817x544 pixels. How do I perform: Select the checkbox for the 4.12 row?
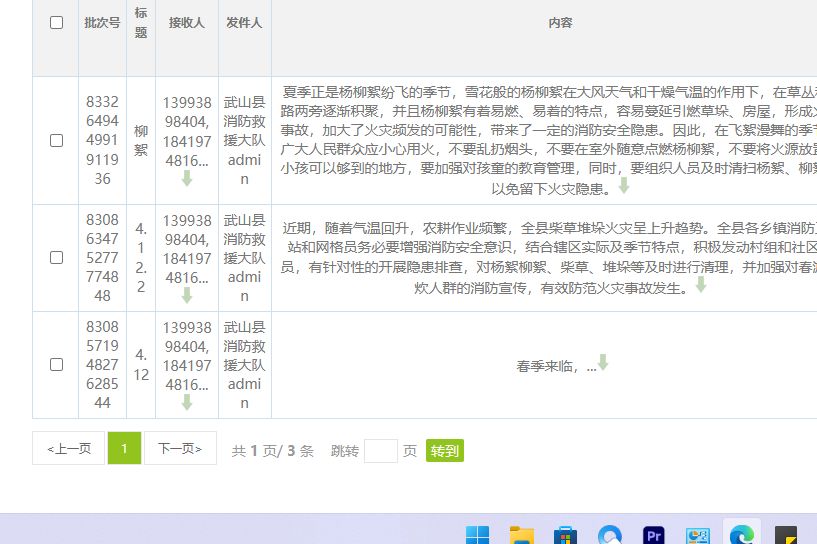point(56,365)
